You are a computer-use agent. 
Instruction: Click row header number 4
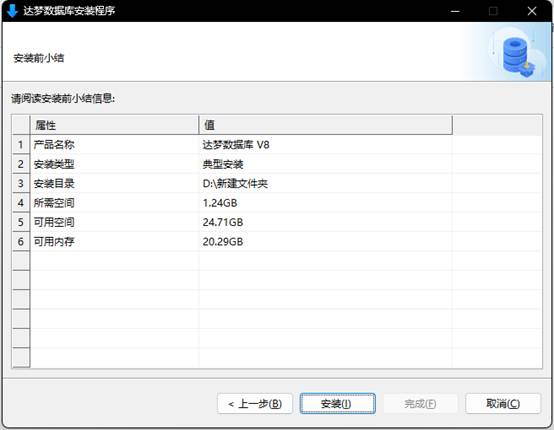click(x=21, y=203)
